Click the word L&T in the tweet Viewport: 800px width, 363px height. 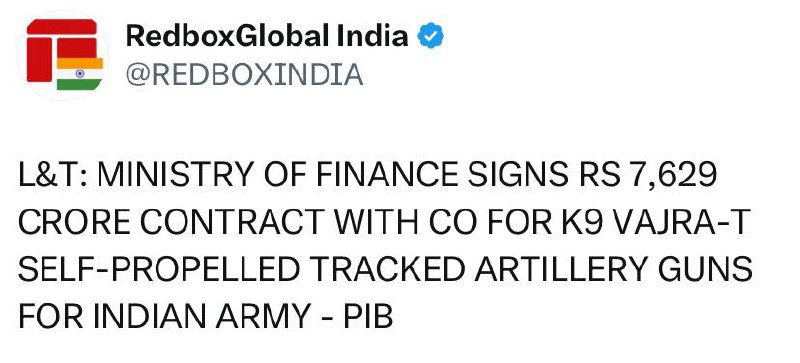click(x=49, y=175)
